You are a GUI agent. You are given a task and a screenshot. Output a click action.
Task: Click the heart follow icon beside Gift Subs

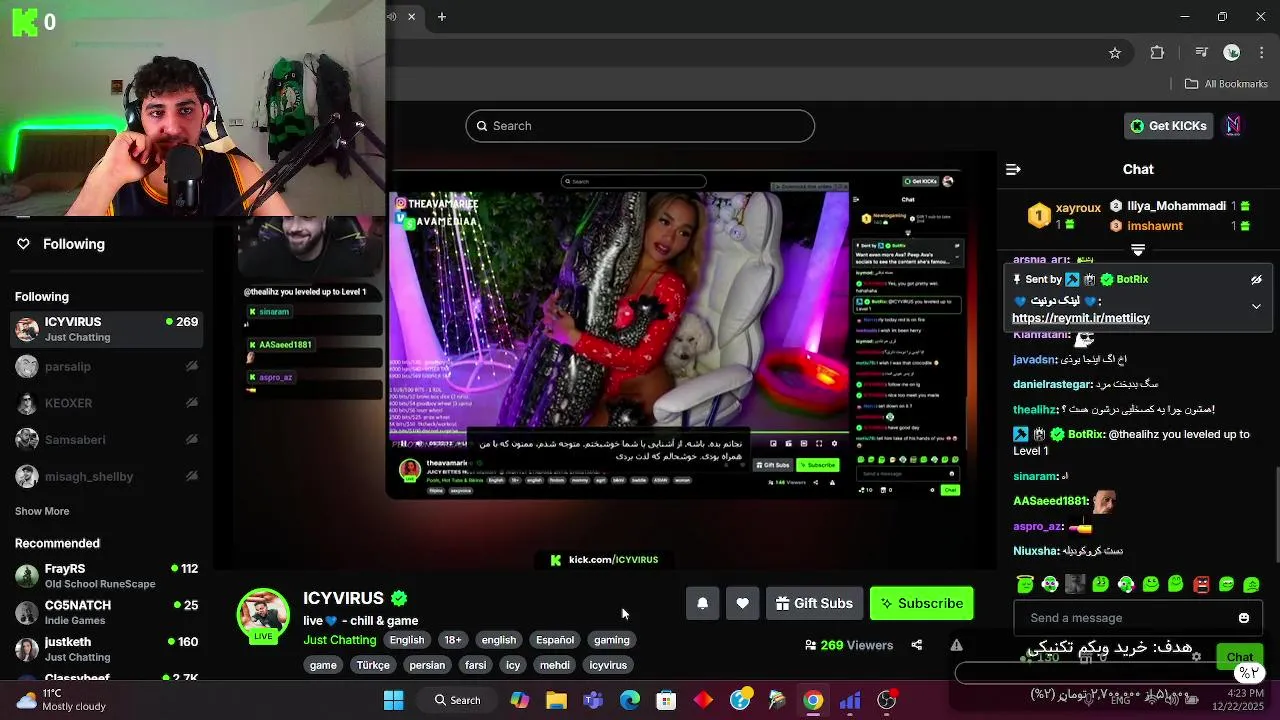[742, 603]
